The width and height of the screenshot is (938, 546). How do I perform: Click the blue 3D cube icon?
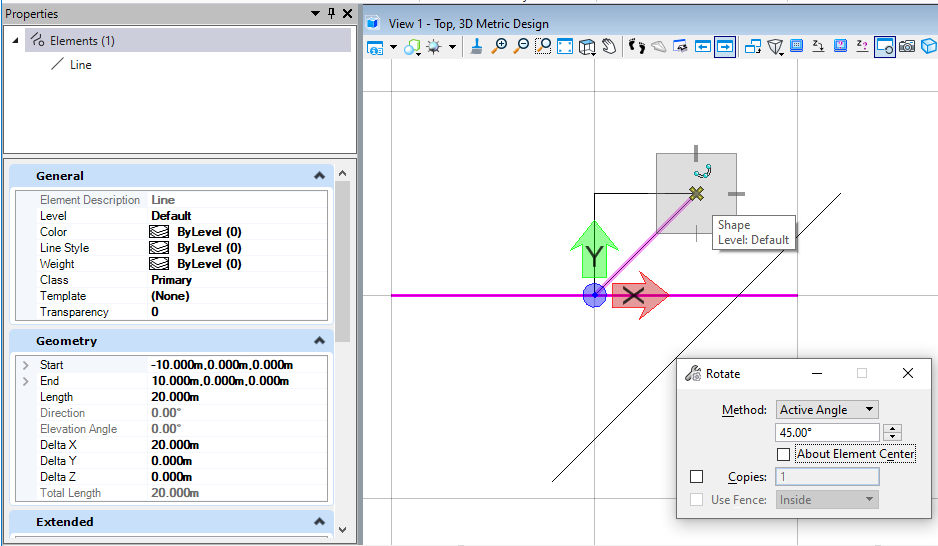(929, 47)
